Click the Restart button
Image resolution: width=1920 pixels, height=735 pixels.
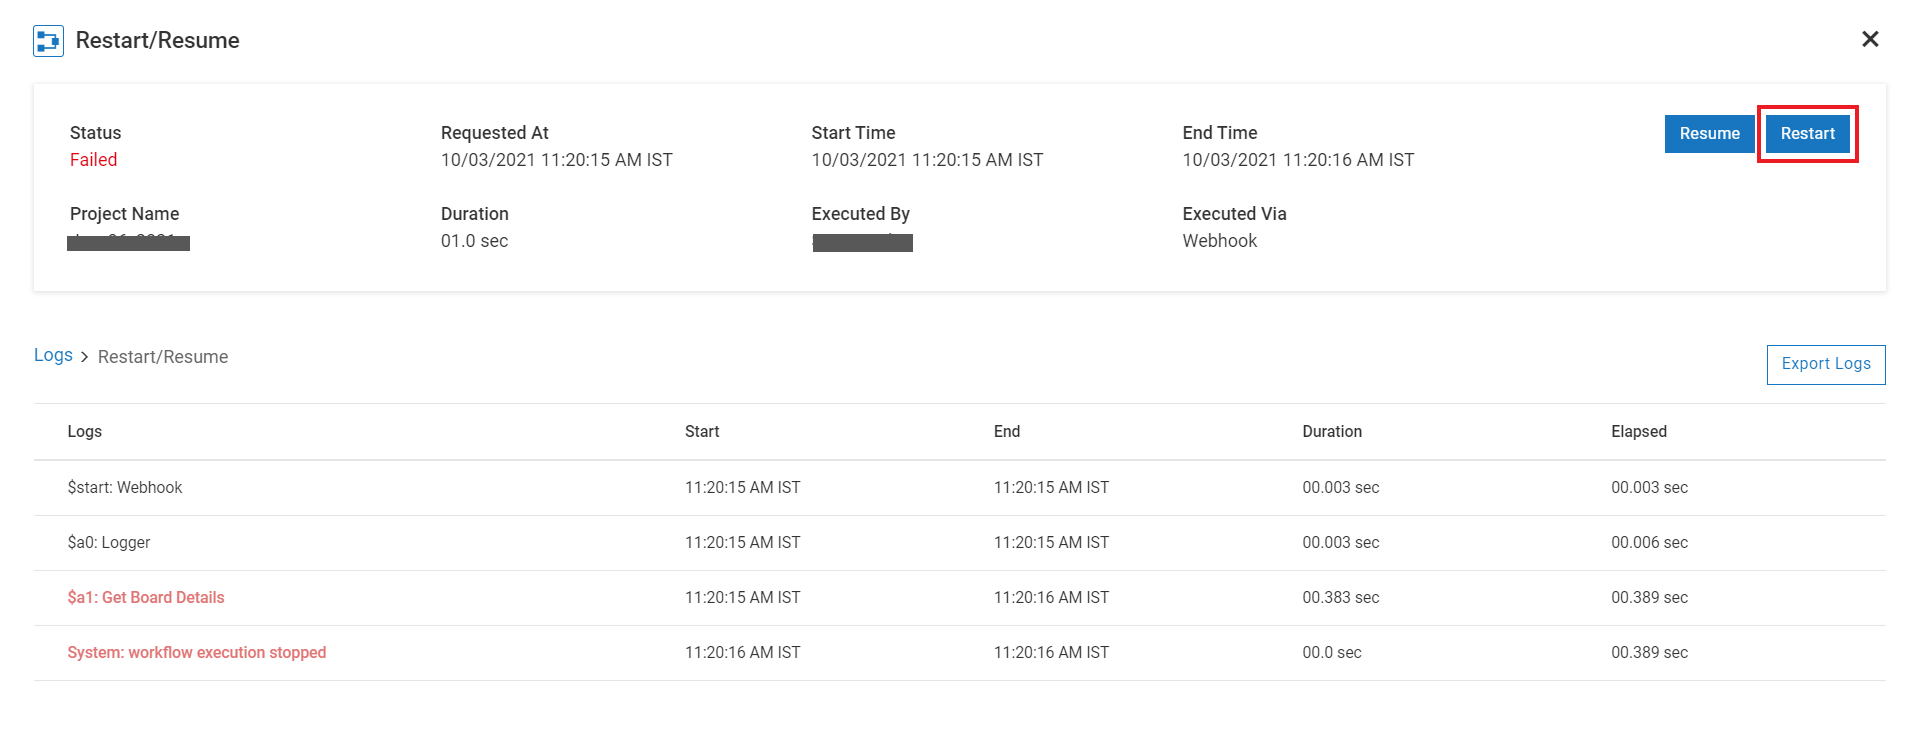coord(1807,134)
